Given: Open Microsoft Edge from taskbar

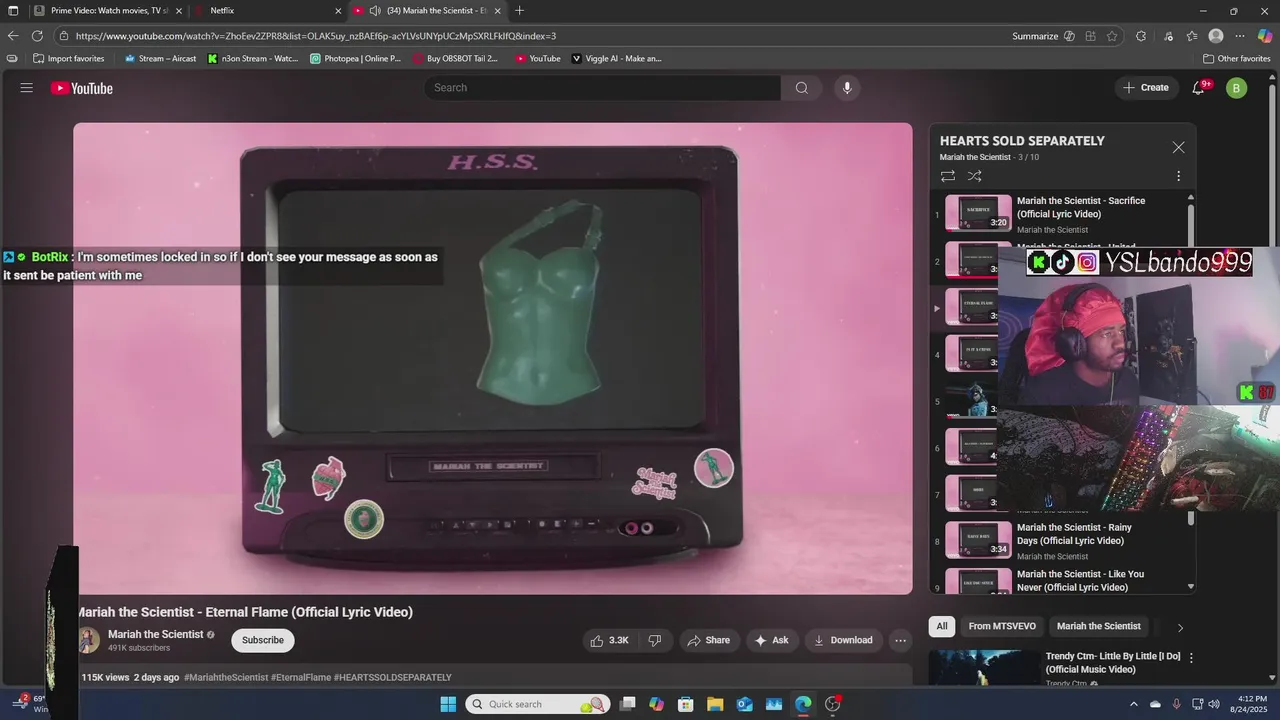Looking at the screenshot, I should pos(803,704).
